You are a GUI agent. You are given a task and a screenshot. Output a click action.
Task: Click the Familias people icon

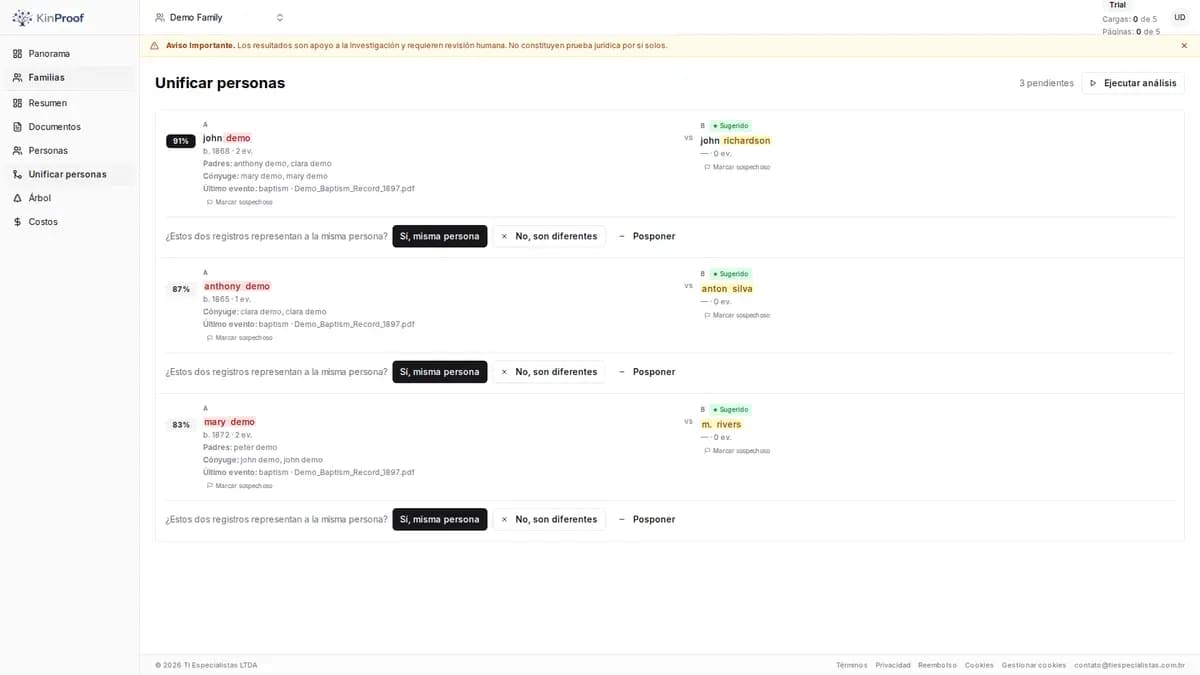17,77
